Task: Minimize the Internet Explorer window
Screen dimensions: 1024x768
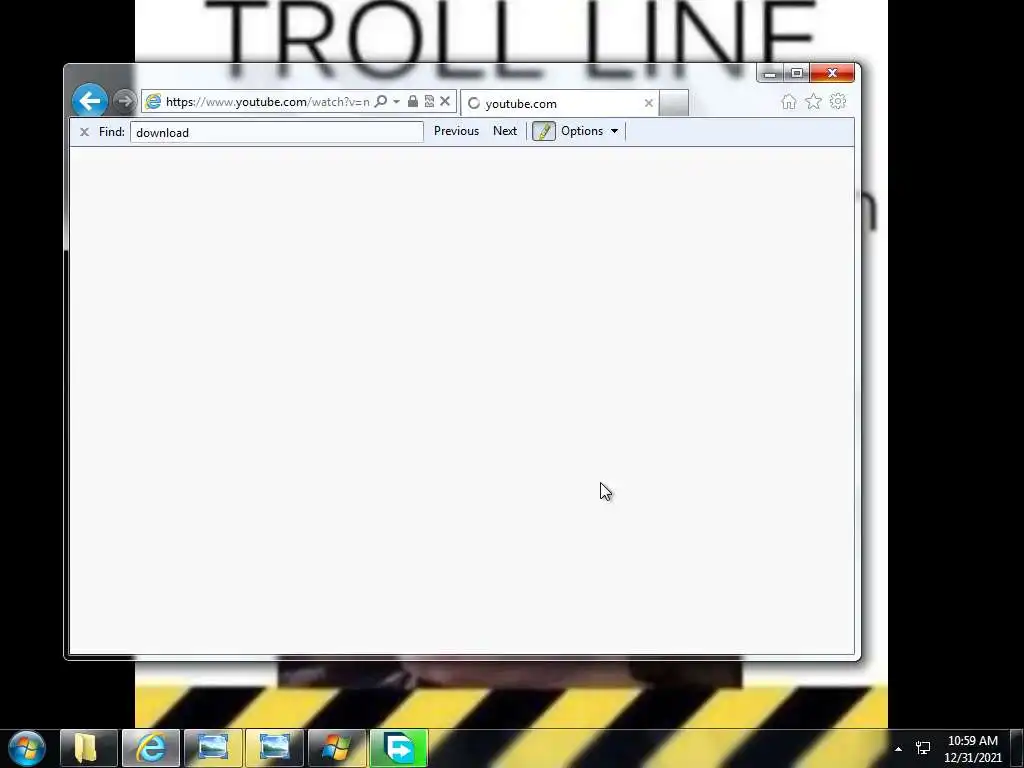Action: point(770,73)
